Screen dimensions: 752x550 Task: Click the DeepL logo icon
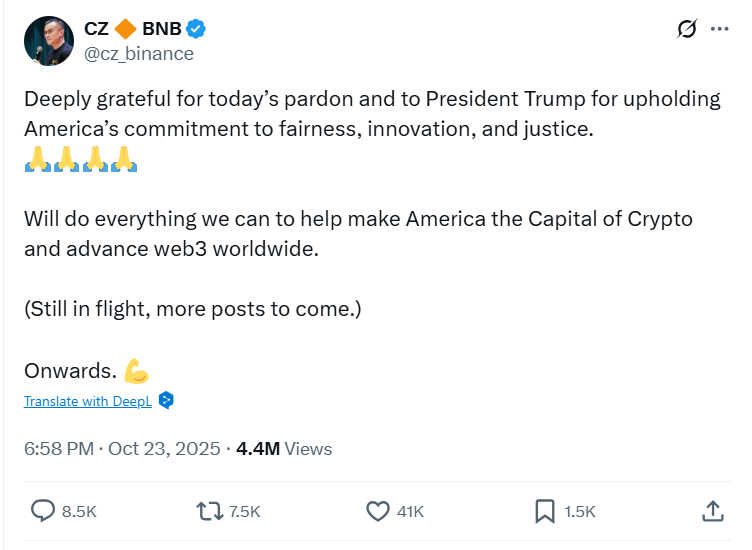(x=167, y=401)
